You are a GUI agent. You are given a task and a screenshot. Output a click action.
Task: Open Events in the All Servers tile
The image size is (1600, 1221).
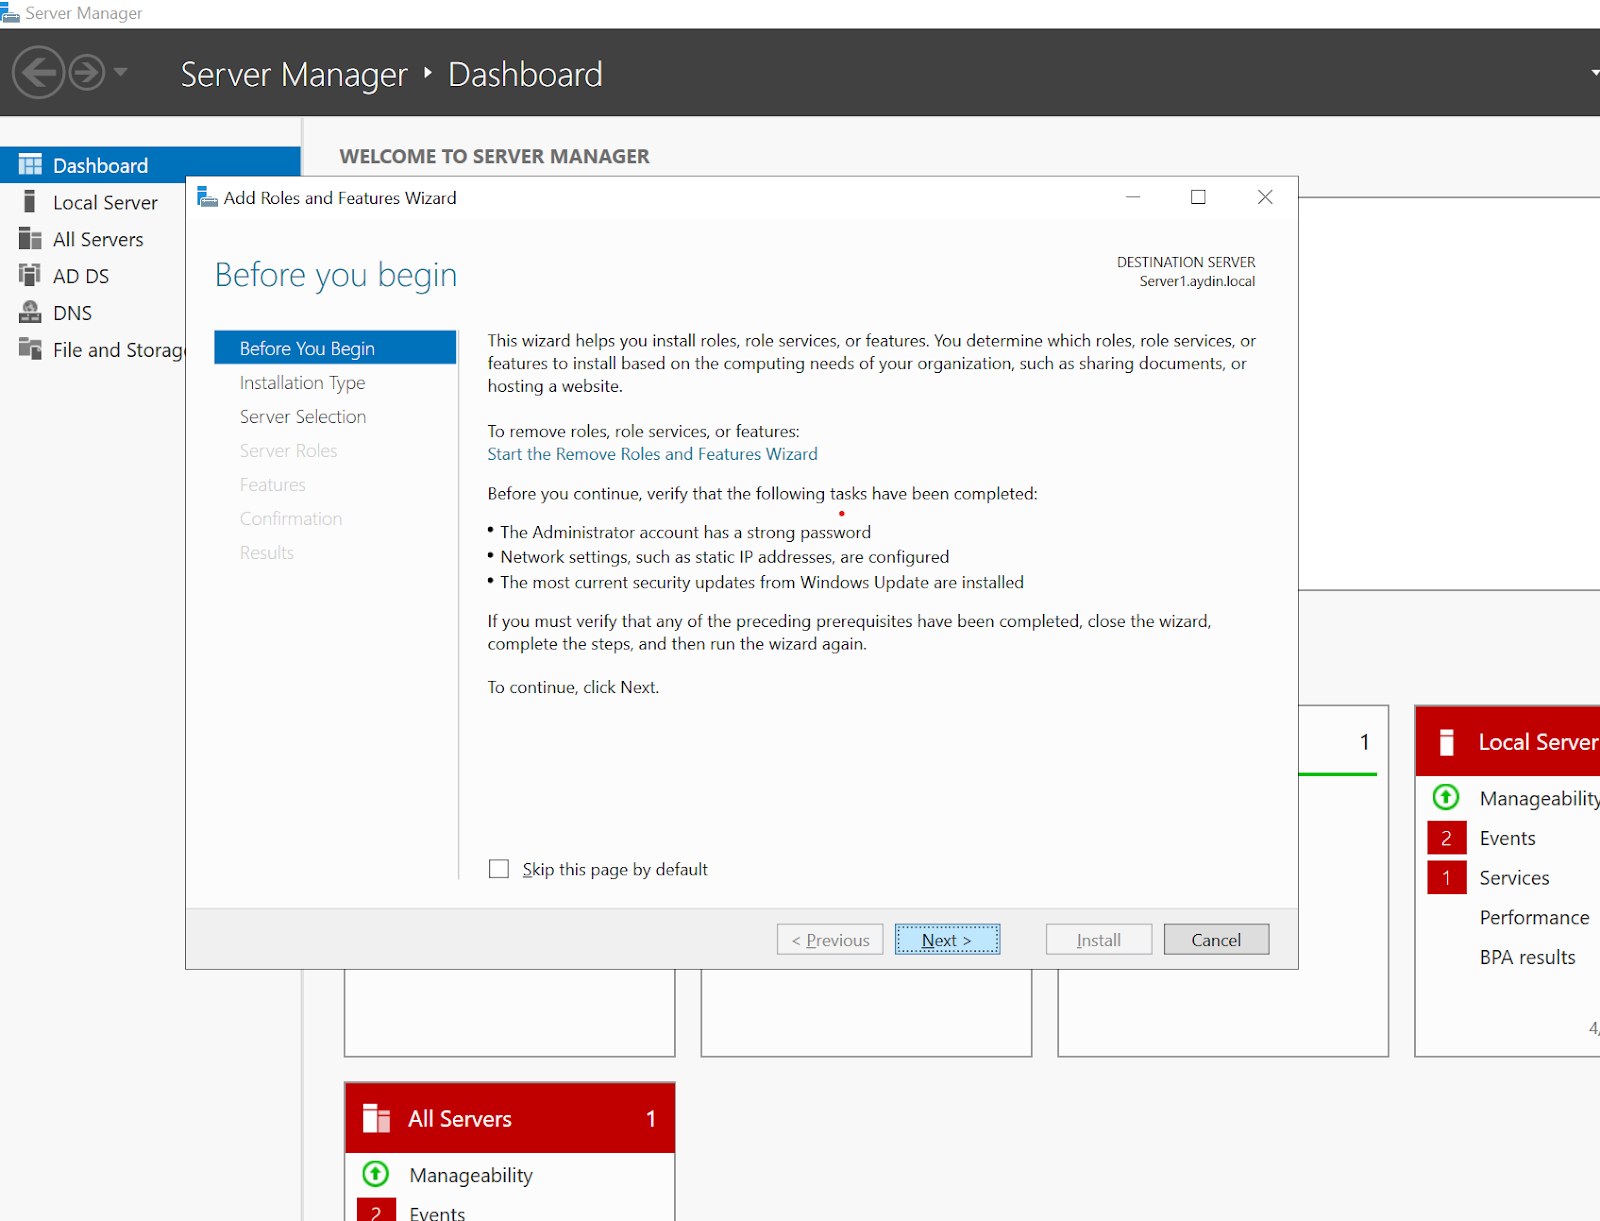437,1212
